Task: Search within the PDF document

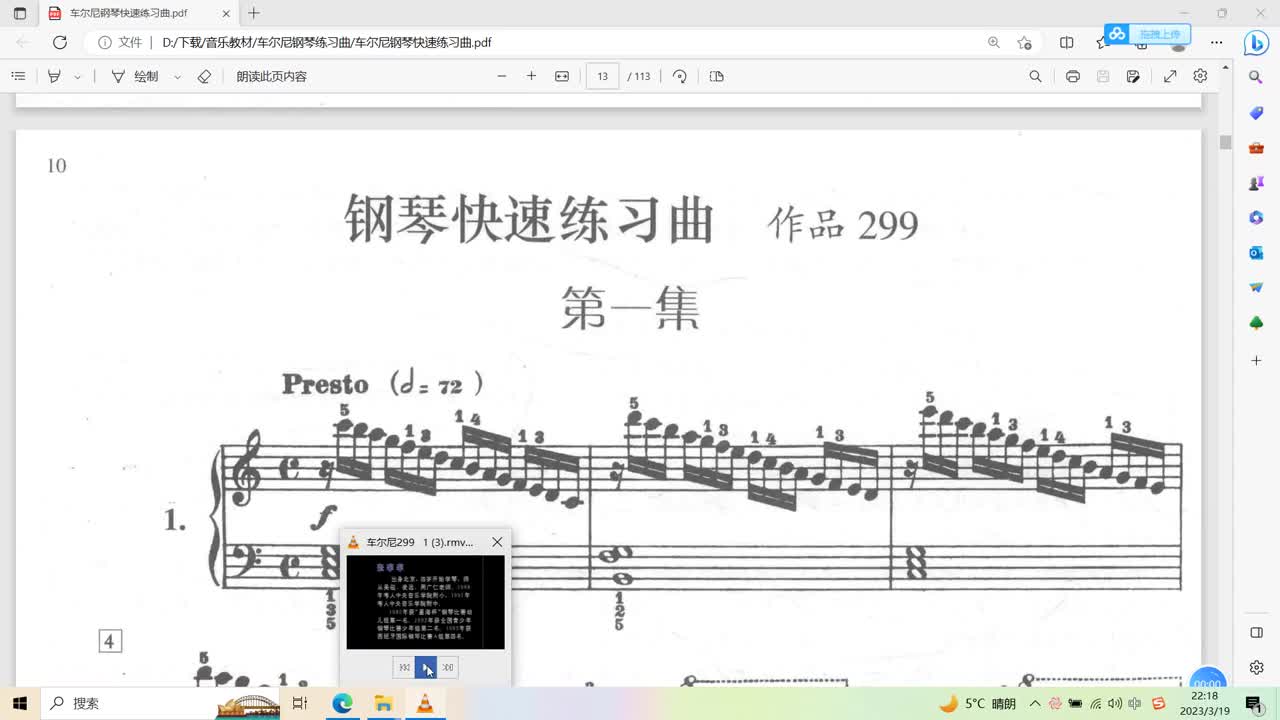Action: click(x=1035, y=76)
